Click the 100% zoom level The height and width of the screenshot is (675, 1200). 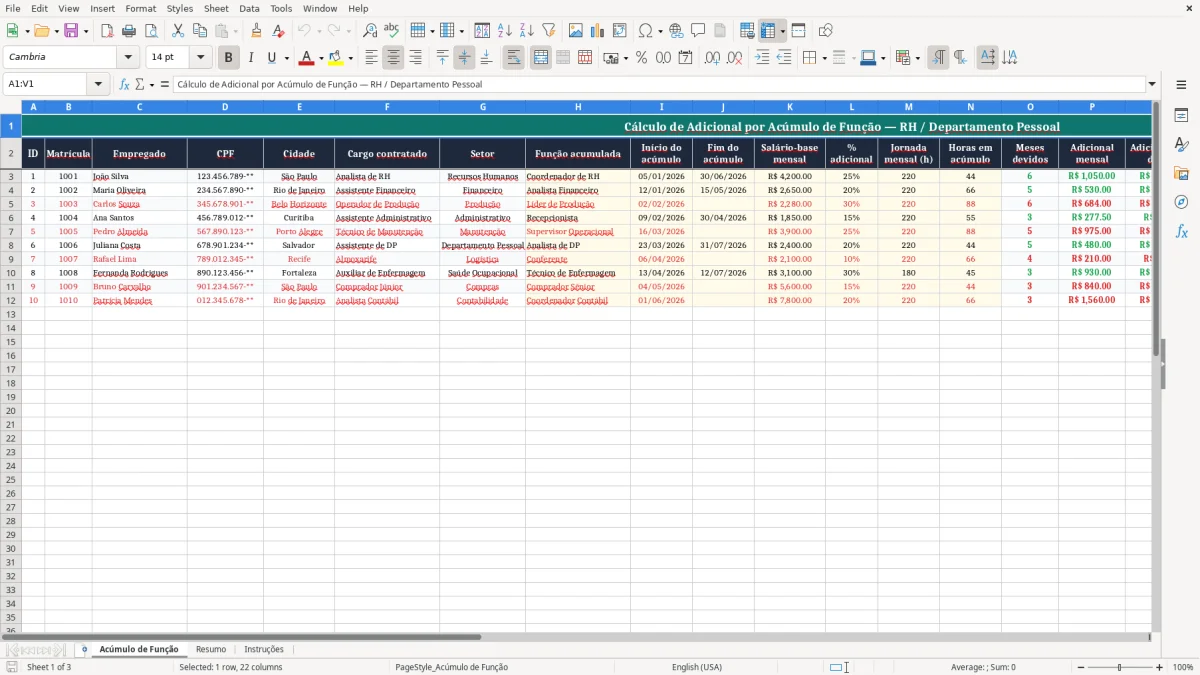coord(1183,667)
